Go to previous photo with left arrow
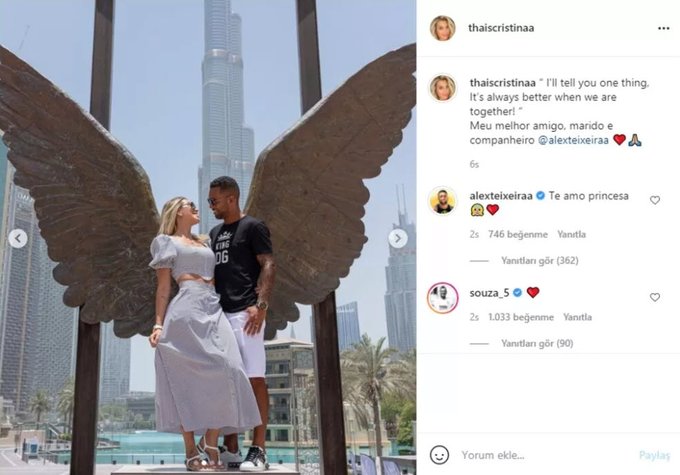The image size is (680, 475). pyautogui.click(x=18, y=238)
